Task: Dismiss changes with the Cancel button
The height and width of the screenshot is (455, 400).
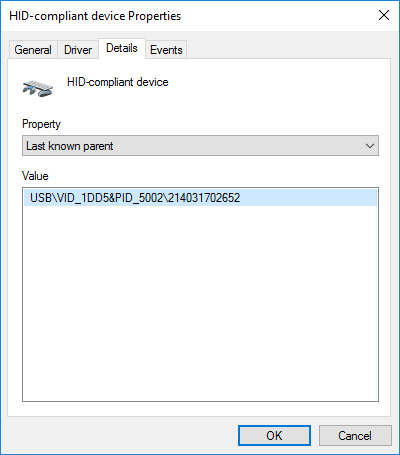Action: [355, 435]
